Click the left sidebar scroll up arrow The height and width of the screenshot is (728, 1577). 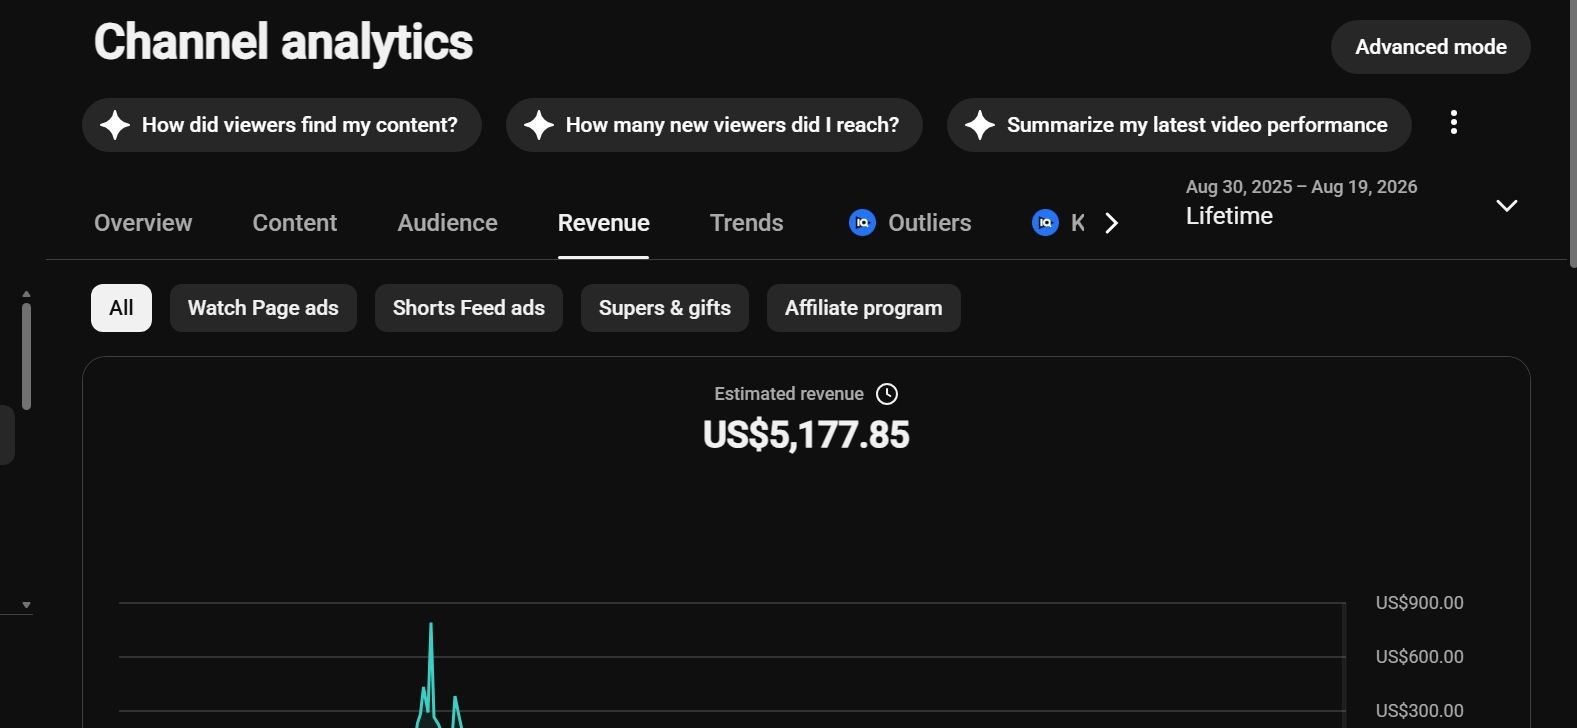click(26, 294)
